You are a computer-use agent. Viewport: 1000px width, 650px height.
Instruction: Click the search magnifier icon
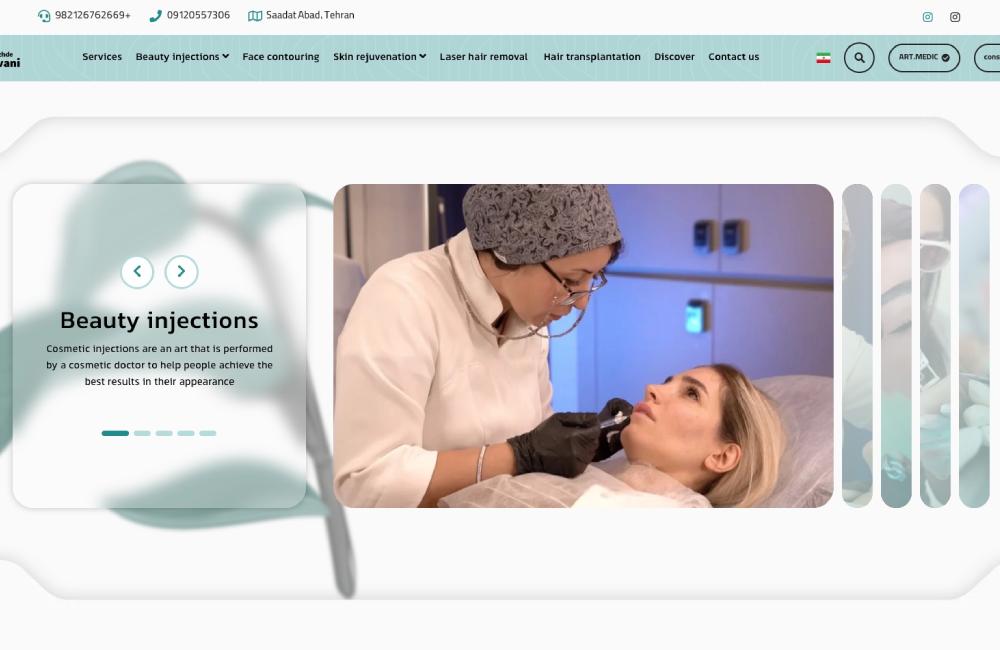[x=859, y=58]
